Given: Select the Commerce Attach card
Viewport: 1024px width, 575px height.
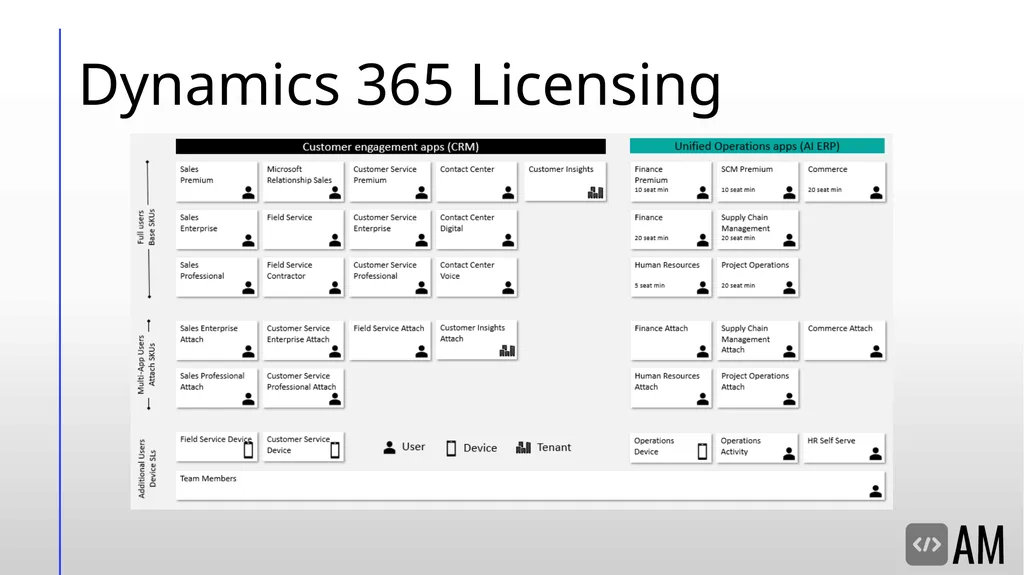Looking at the screenshot, I should tap(844, 340).
